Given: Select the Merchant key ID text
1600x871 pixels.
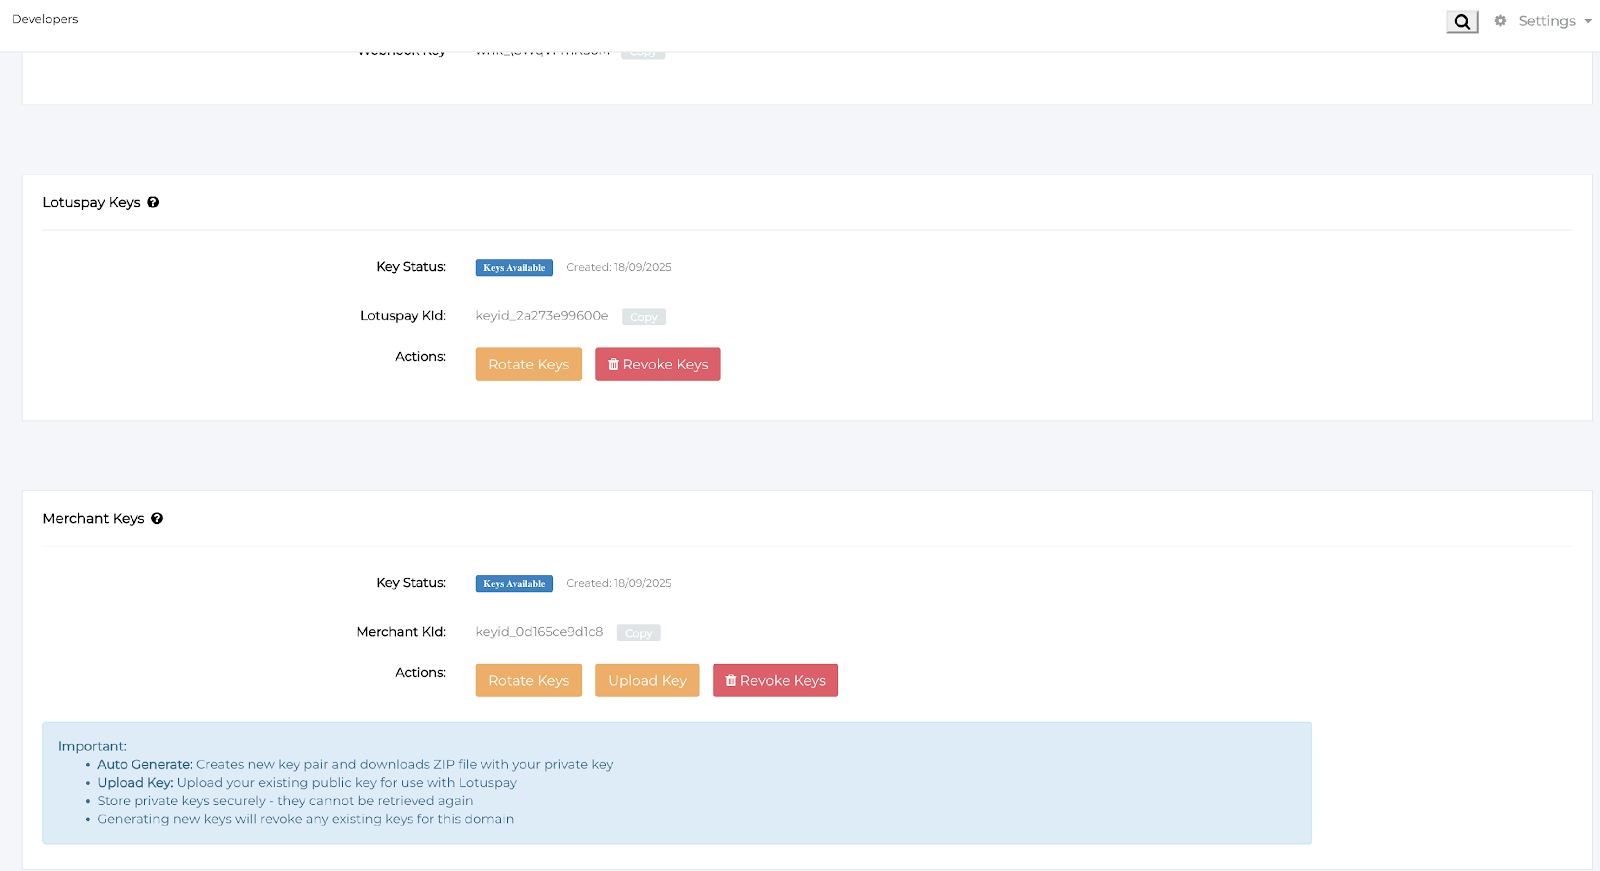Looking at the screenshot, I should tap(539, 632).
